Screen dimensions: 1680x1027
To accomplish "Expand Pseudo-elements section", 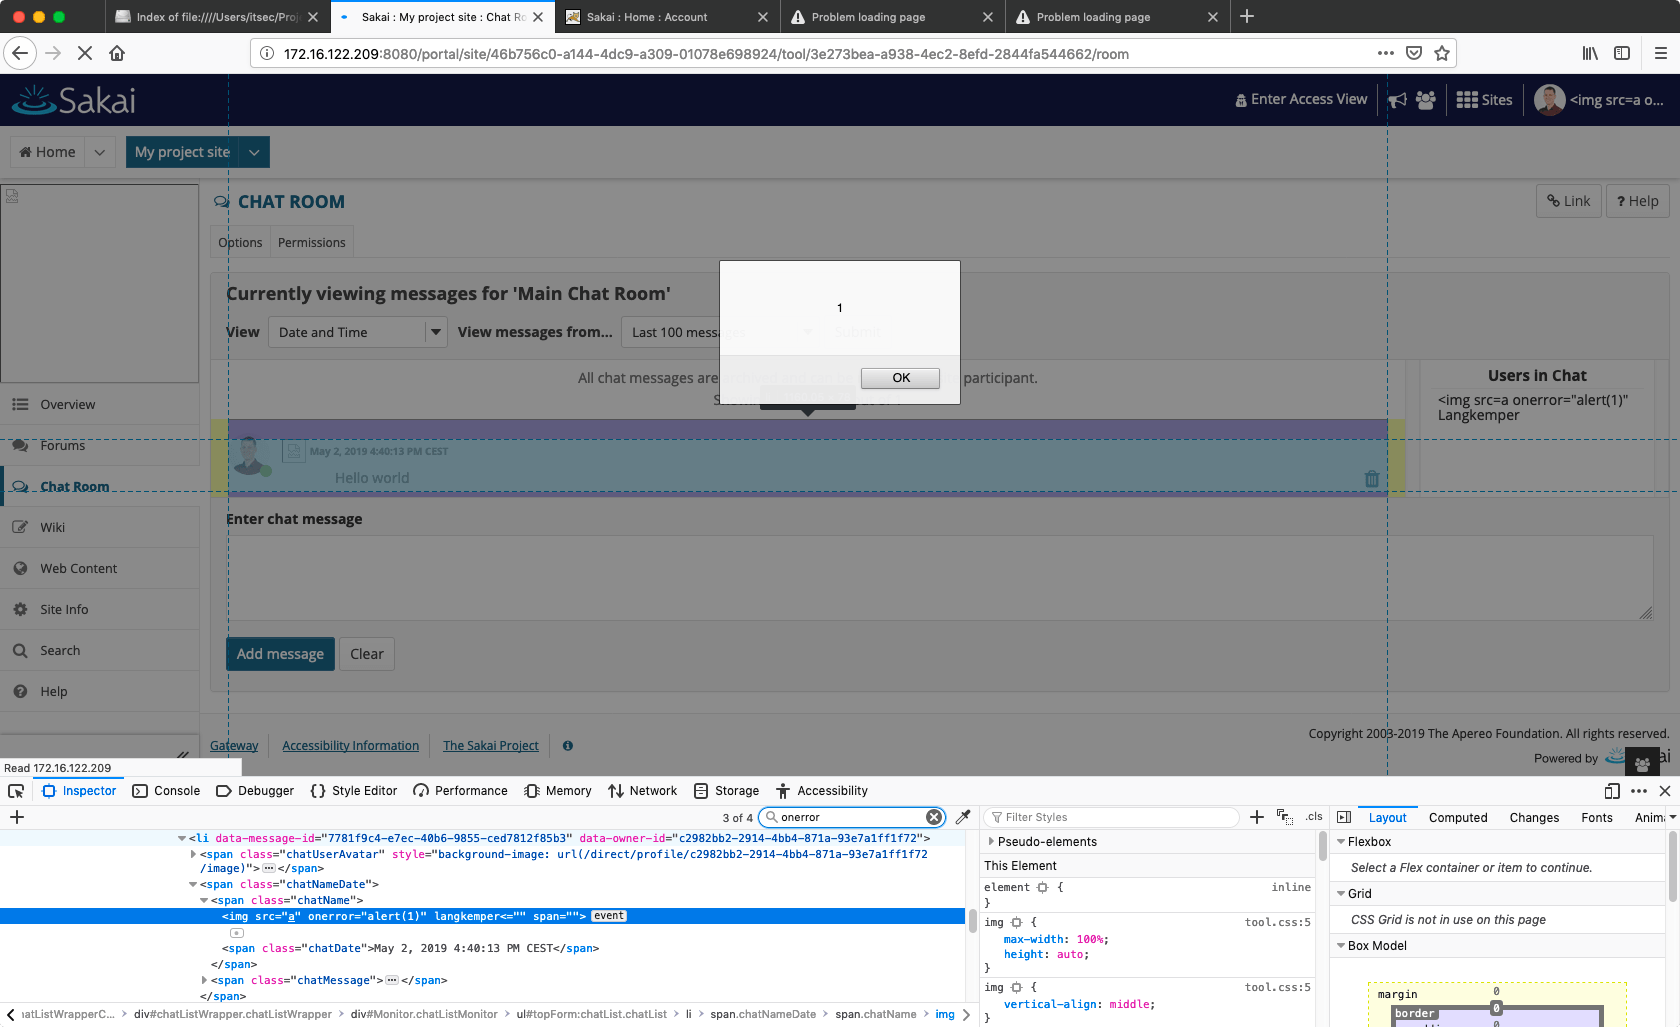I will click(991, 842).
